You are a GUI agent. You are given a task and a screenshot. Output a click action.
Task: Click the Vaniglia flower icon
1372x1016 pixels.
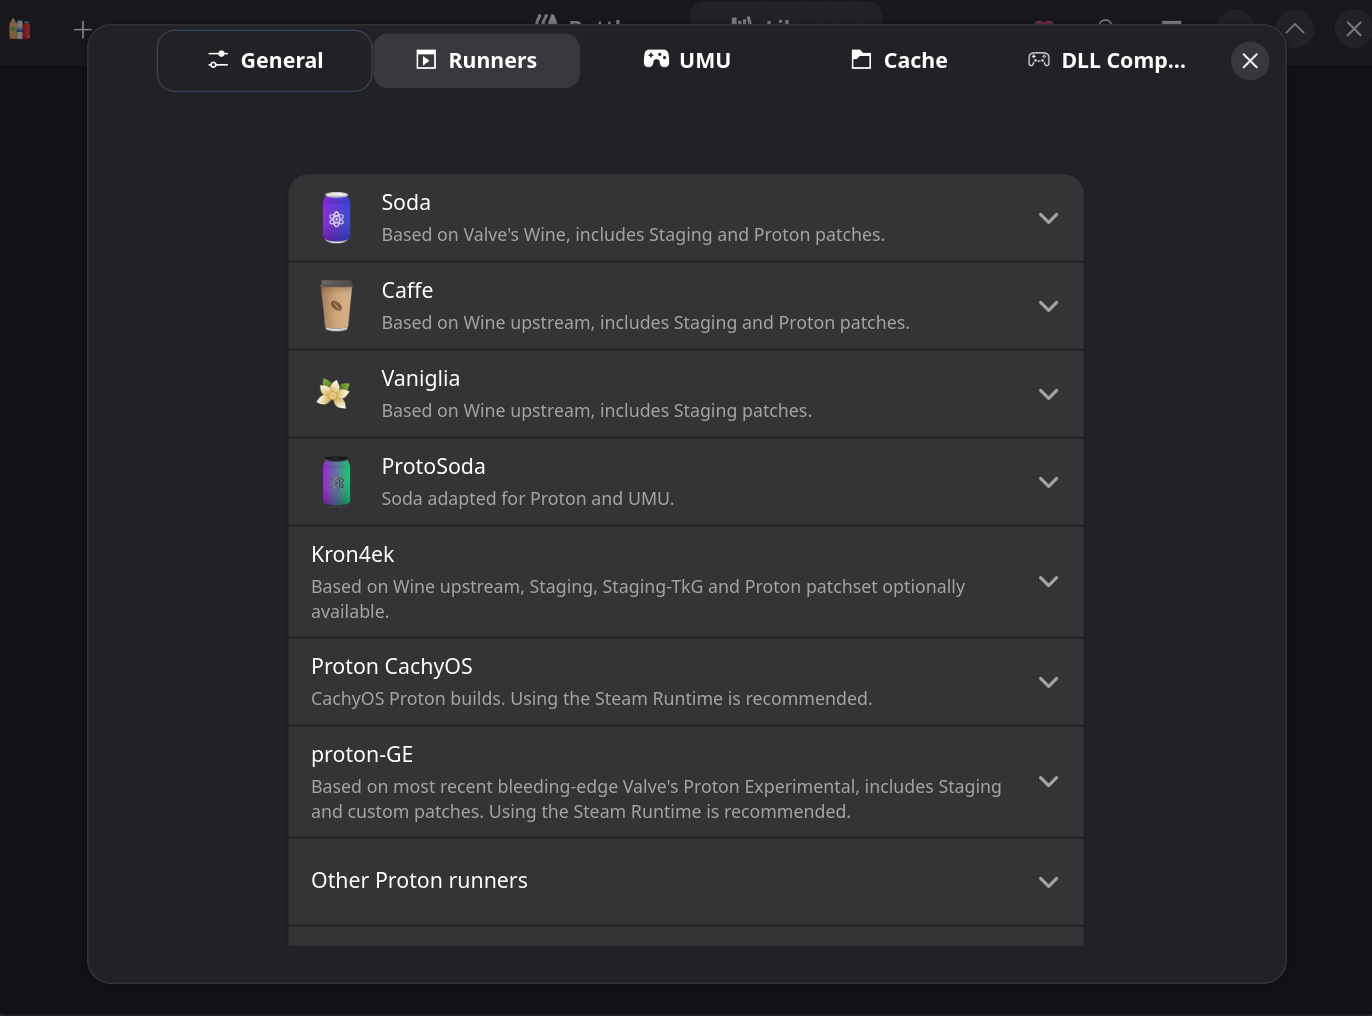334,393
